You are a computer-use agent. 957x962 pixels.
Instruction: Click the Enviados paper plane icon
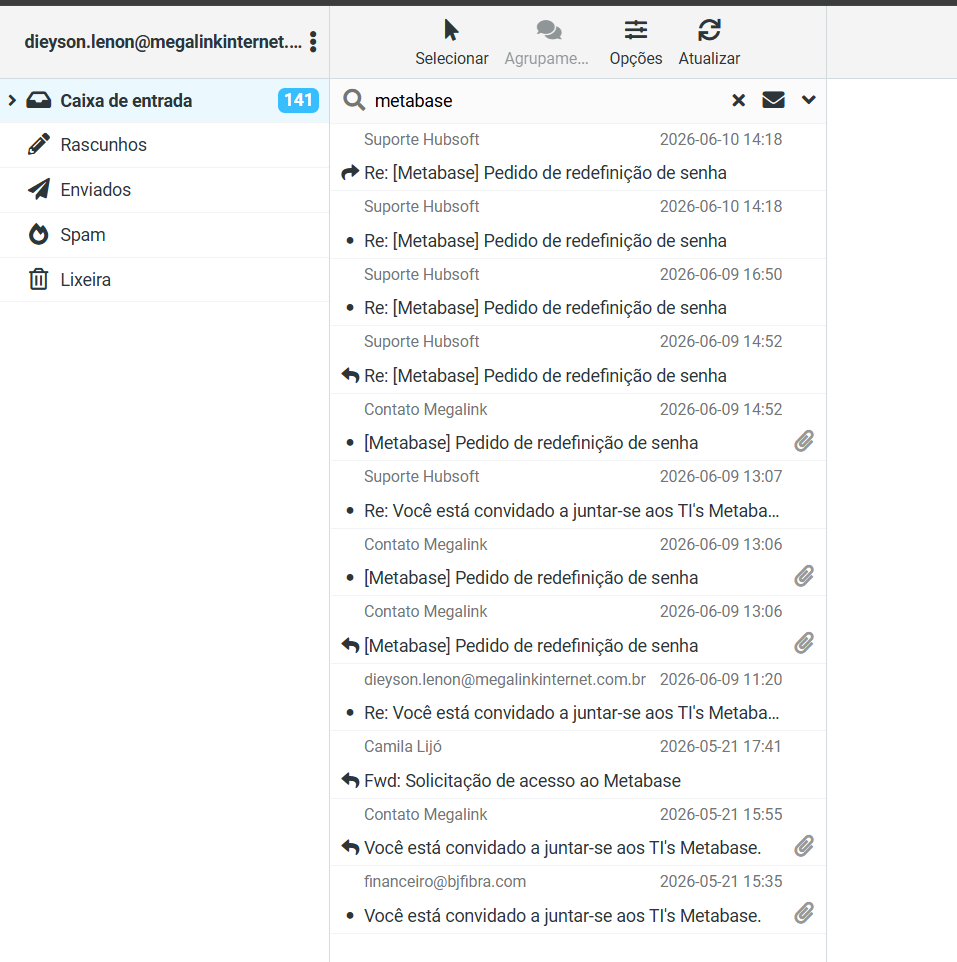click(x=39, y=189)
